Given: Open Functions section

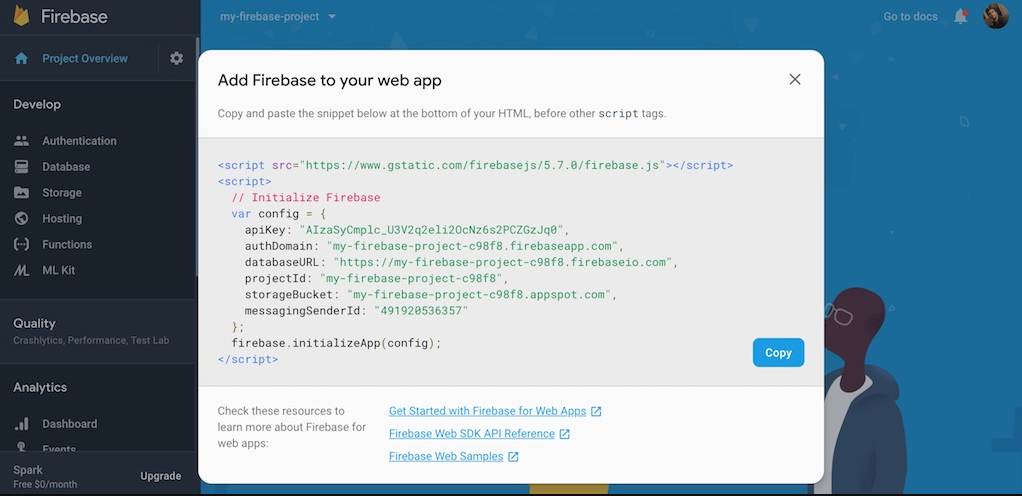Looking at the screenshot, I should 67,244.
